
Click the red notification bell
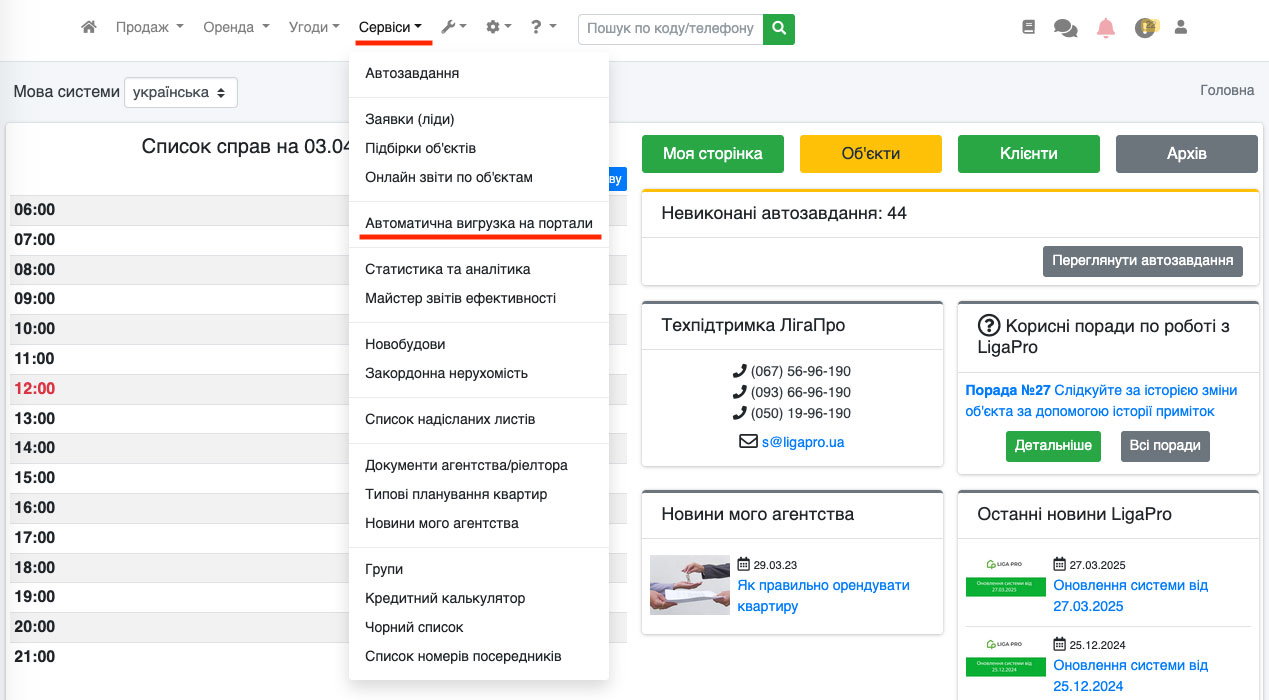click(x=1105, y=28)
